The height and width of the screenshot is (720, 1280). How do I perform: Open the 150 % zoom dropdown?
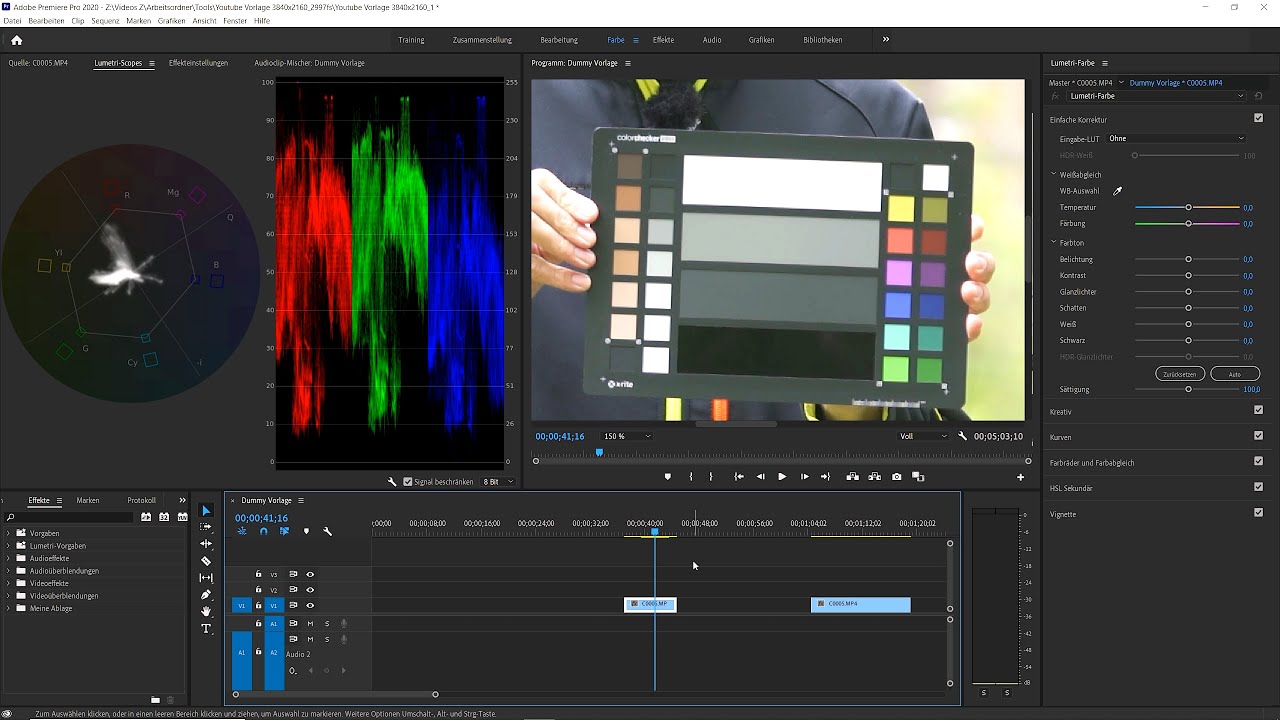[x=626, y=436]
